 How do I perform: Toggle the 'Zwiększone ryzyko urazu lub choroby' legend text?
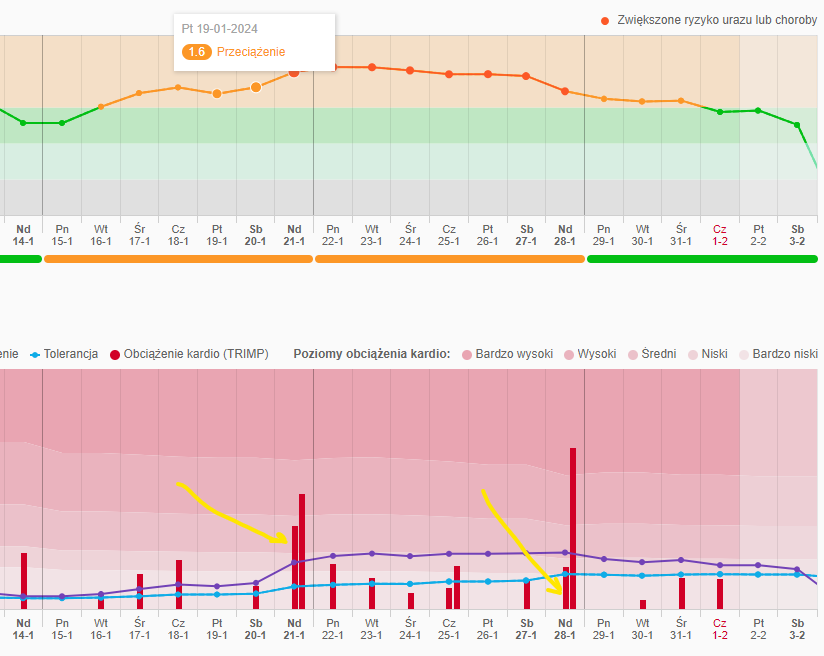click(x=717, y=20)
